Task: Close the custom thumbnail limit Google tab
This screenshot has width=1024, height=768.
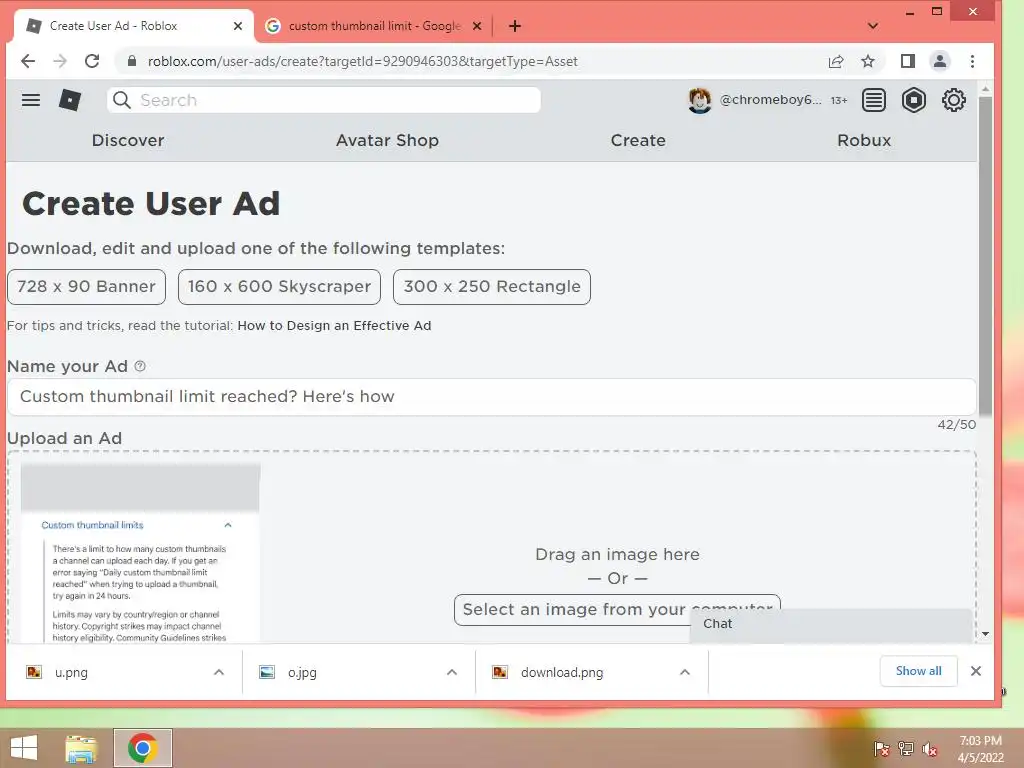Action: pos(477,26)
